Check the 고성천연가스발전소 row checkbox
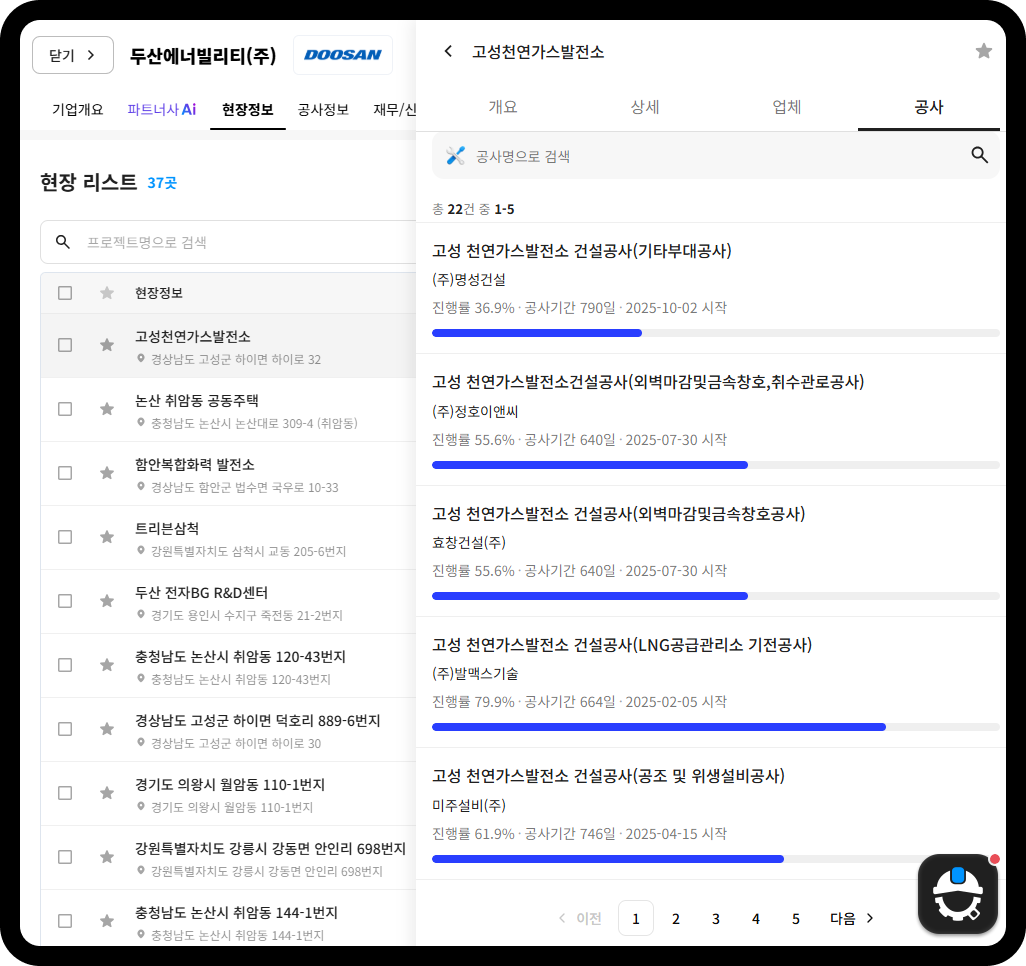This screenshot has height=966, width=1026. pos(65,345)
